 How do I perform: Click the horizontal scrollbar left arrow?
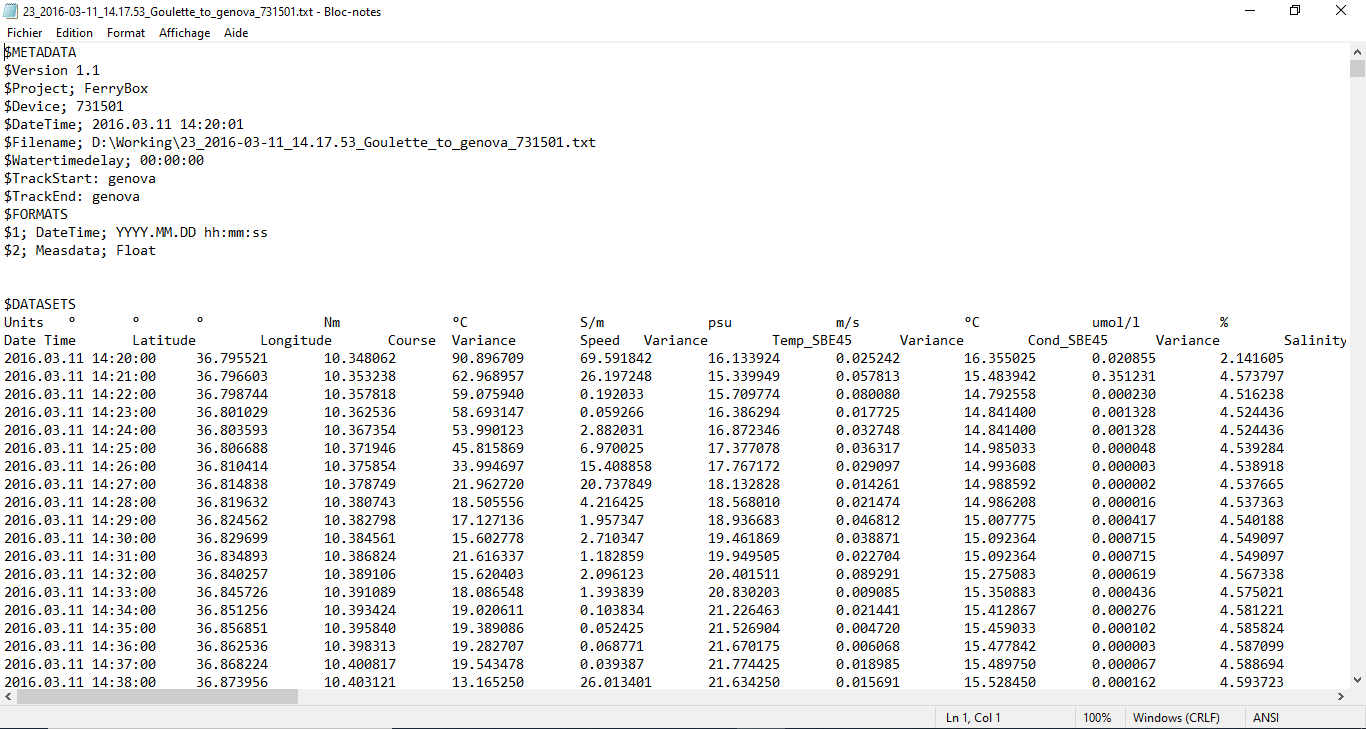tap(8, 696)
